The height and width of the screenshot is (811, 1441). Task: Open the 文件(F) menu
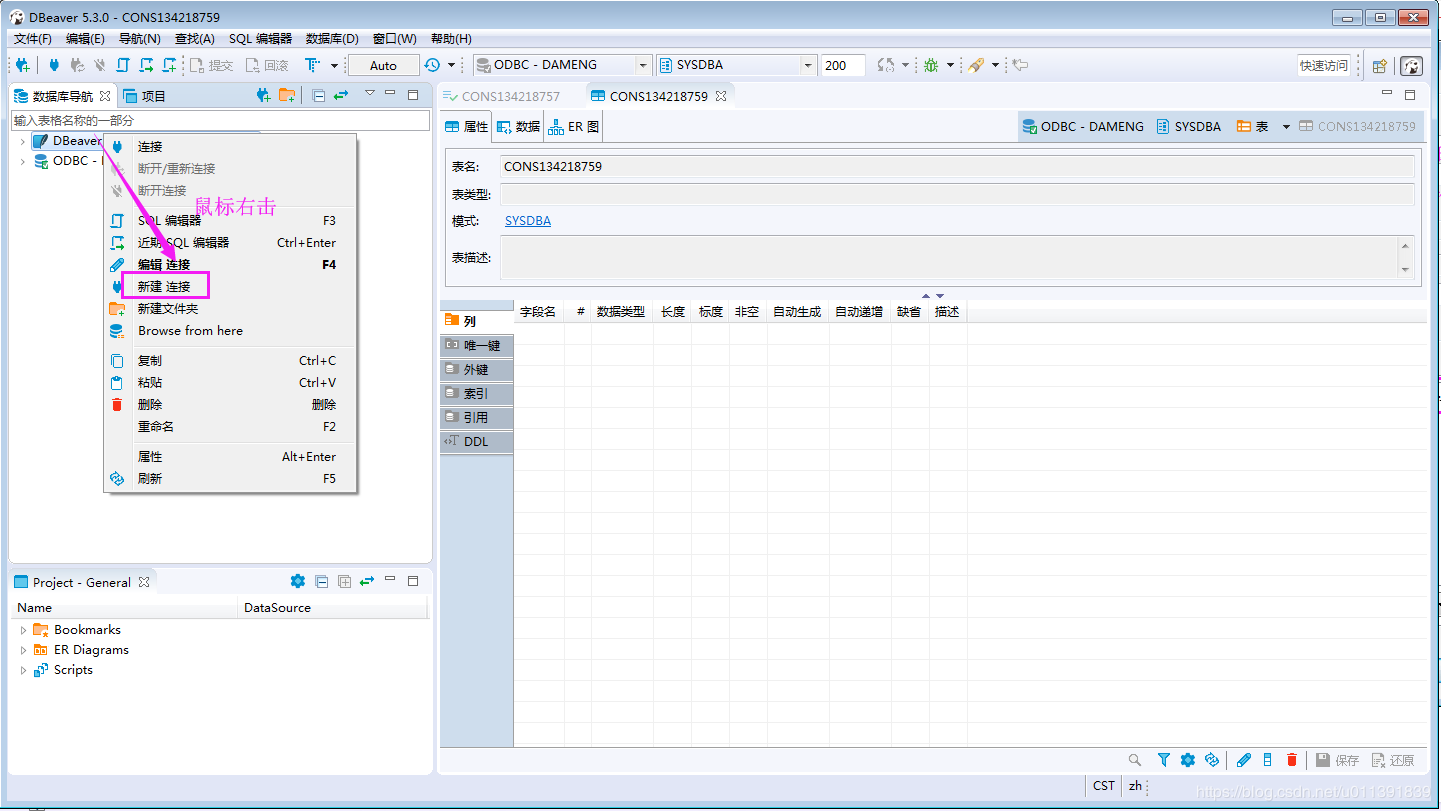(x=33, y=39)
